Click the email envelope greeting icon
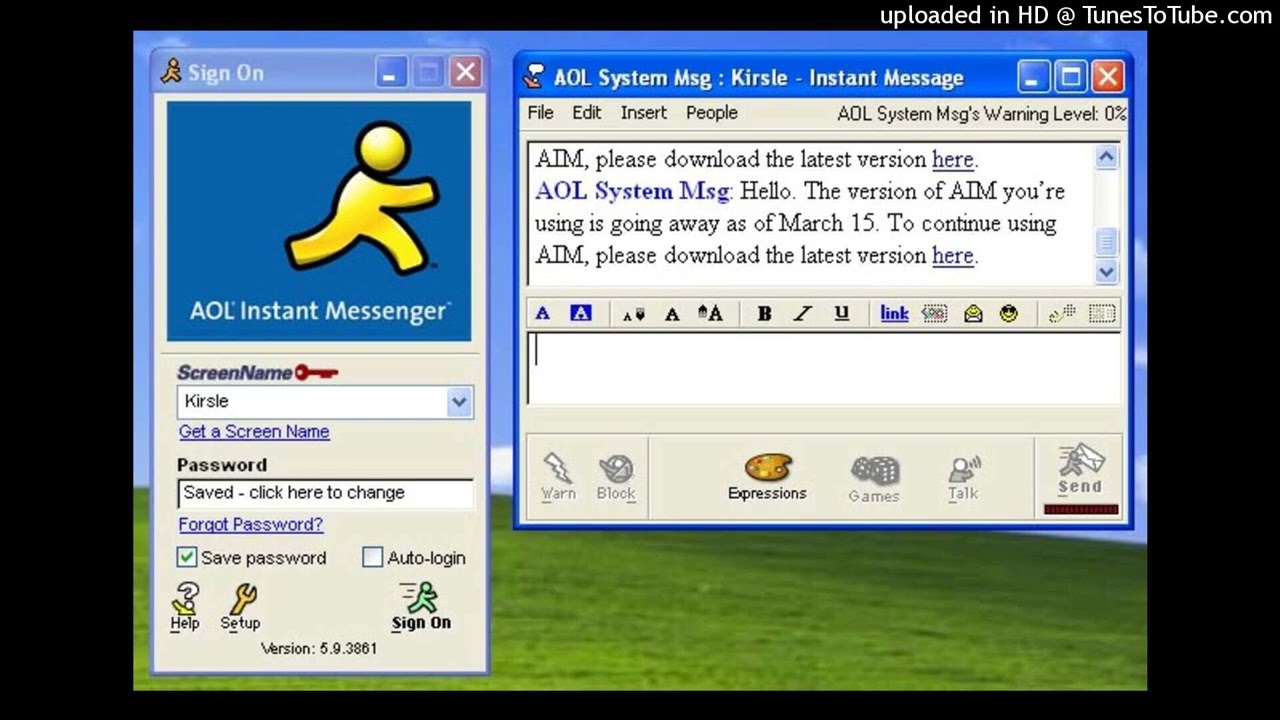The height and width of the screenshot is (720, 1280). (x=973, y=313)
